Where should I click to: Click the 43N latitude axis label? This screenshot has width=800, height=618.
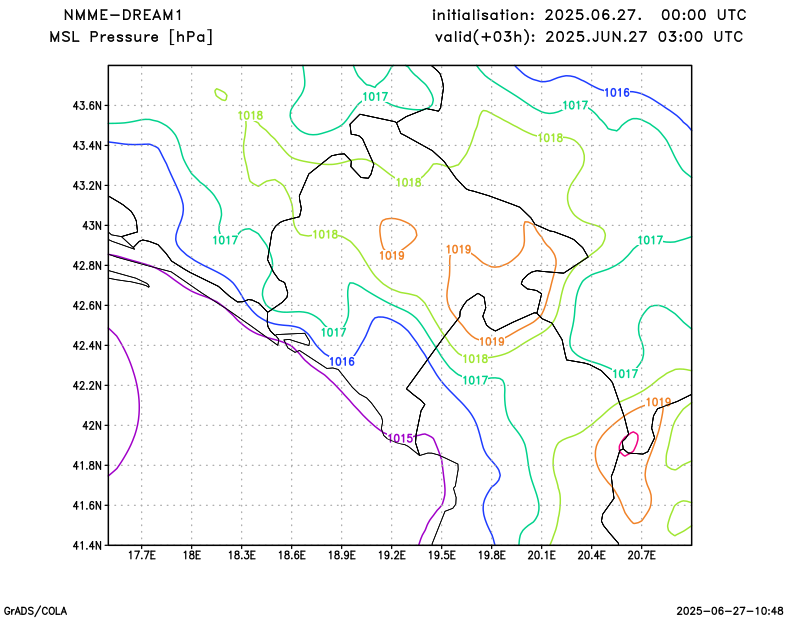(x=92, y=226)
